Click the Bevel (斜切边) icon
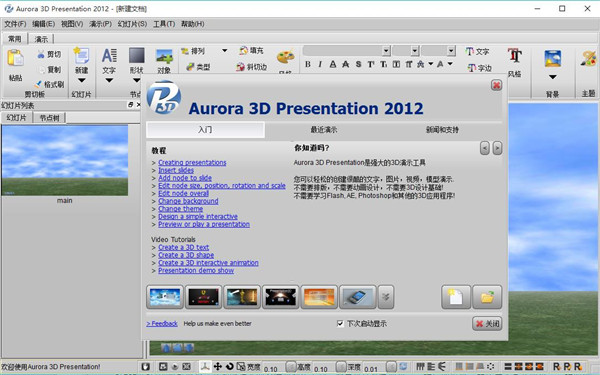This screenshot has height=375, width=600. pyautogui.click(x=240, y=67)
